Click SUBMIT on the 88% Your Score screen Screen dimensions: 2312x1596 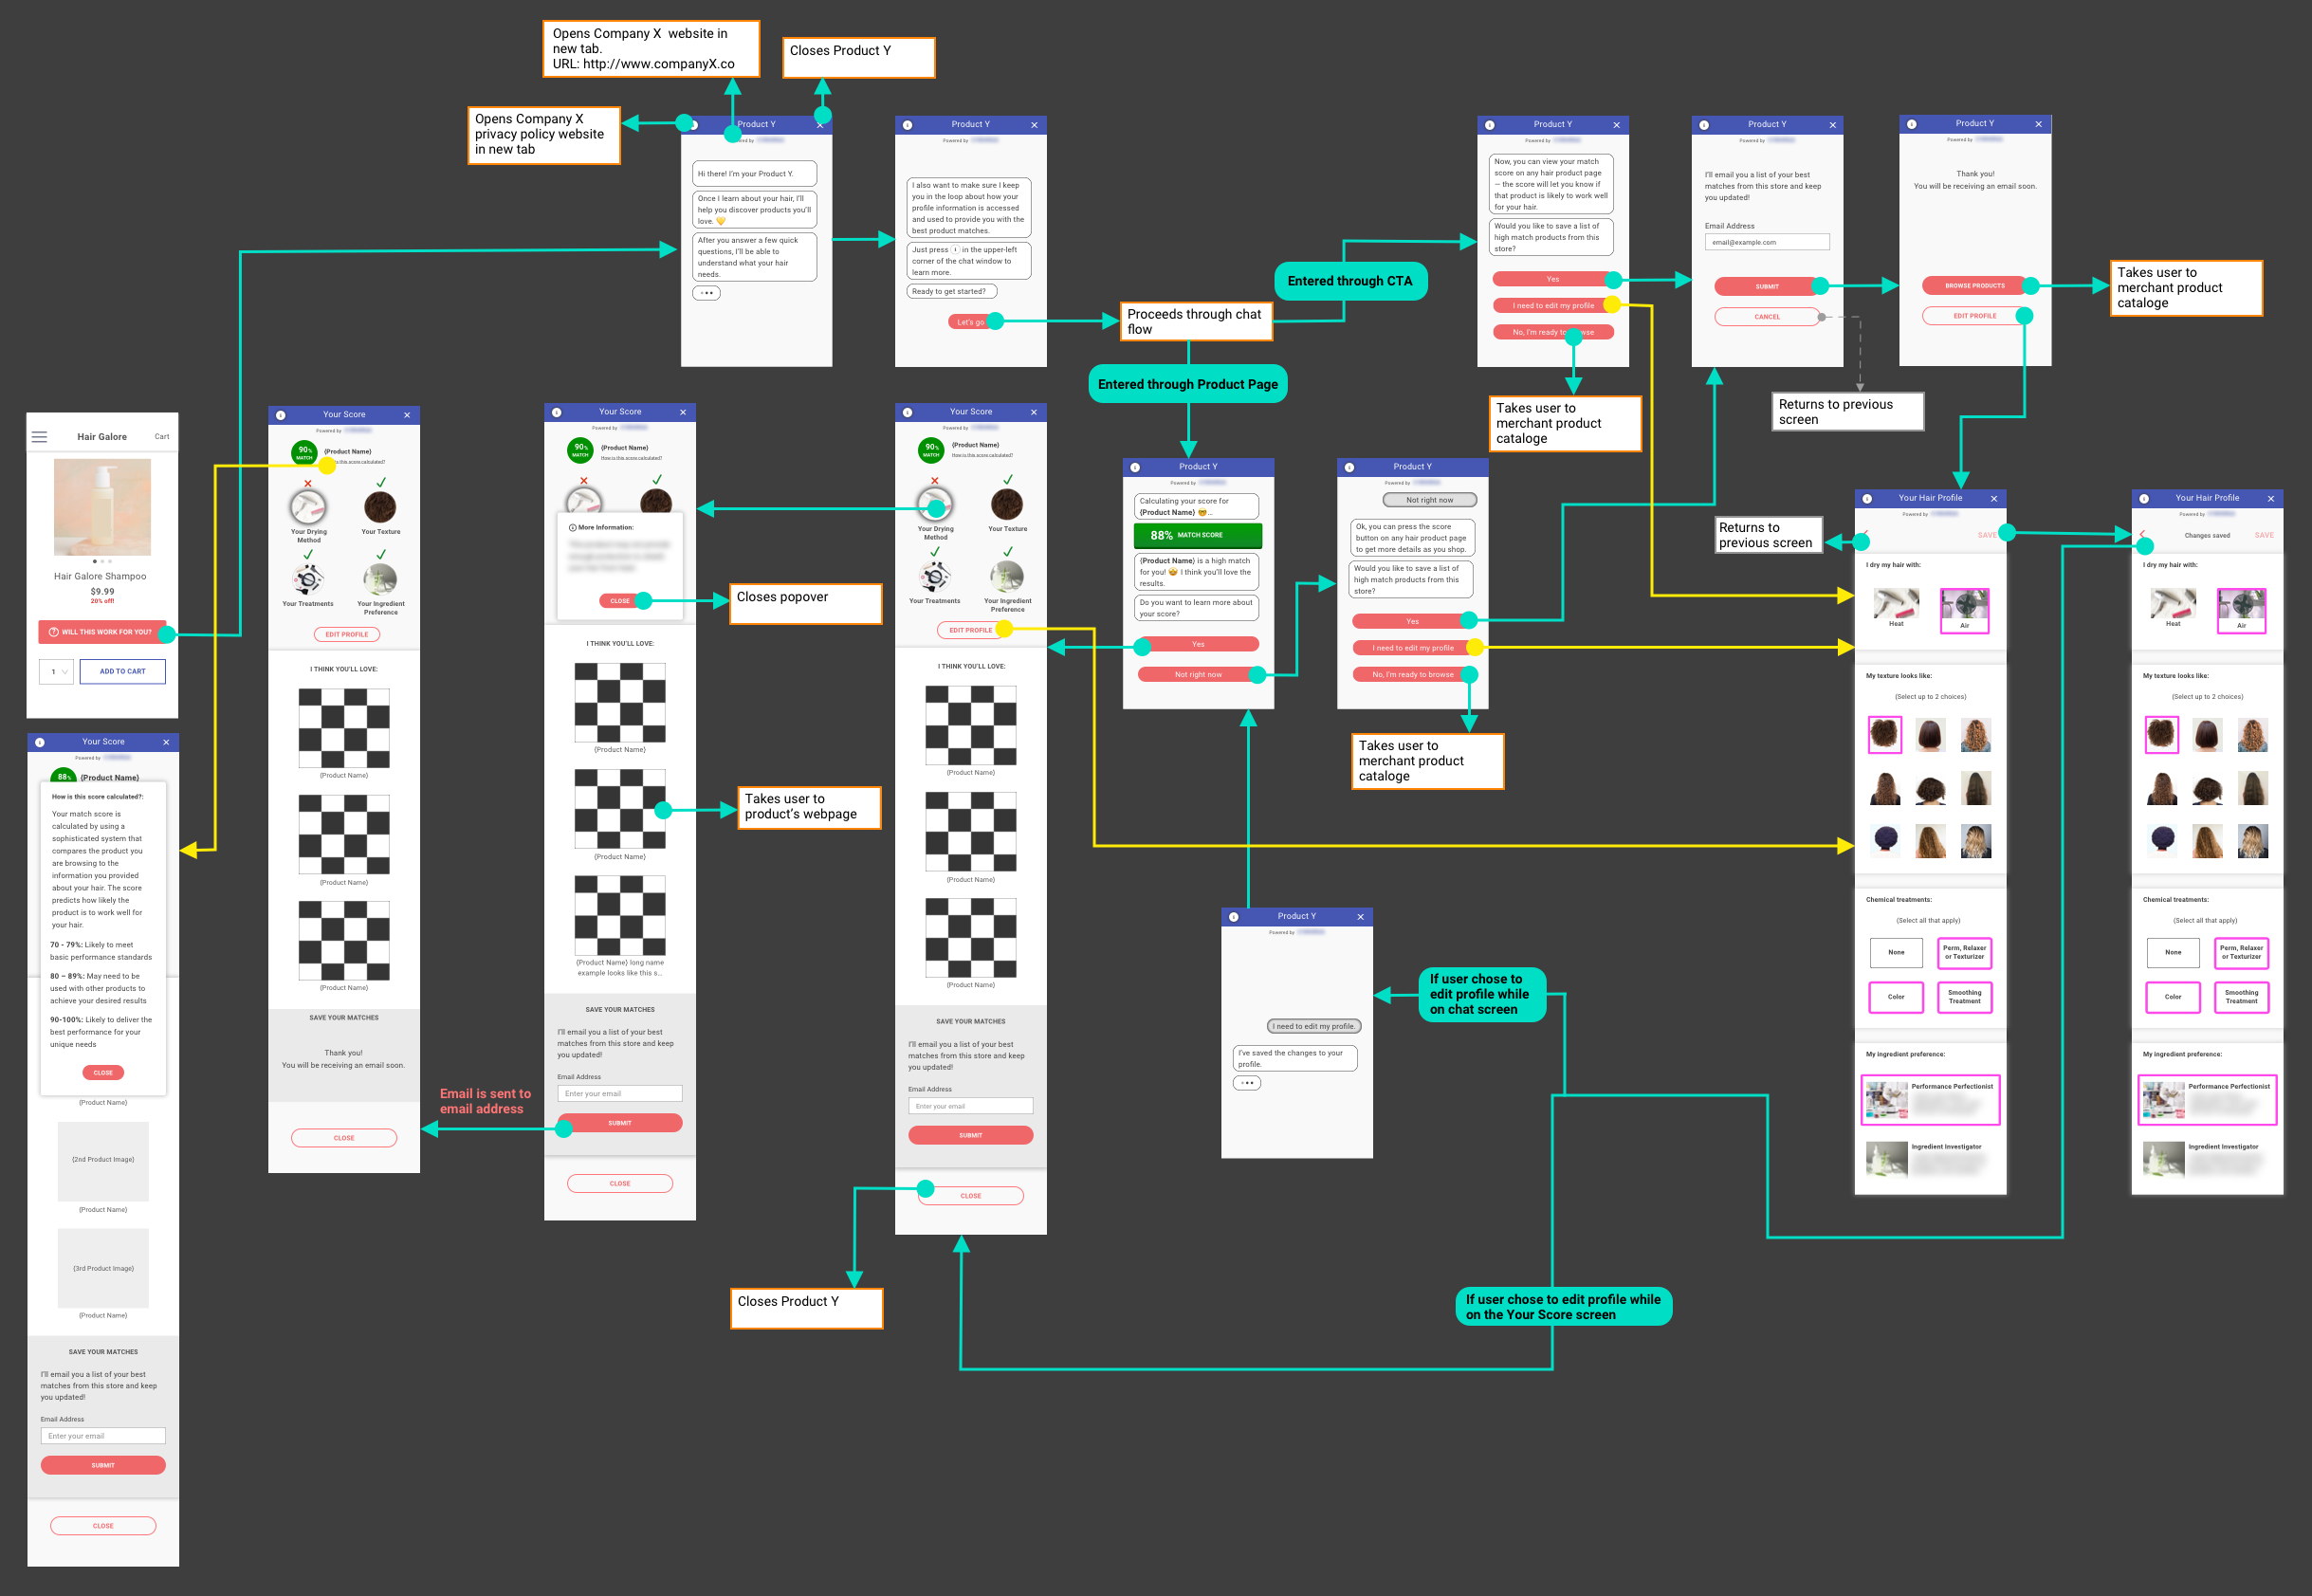click(x=103, y=1465)
